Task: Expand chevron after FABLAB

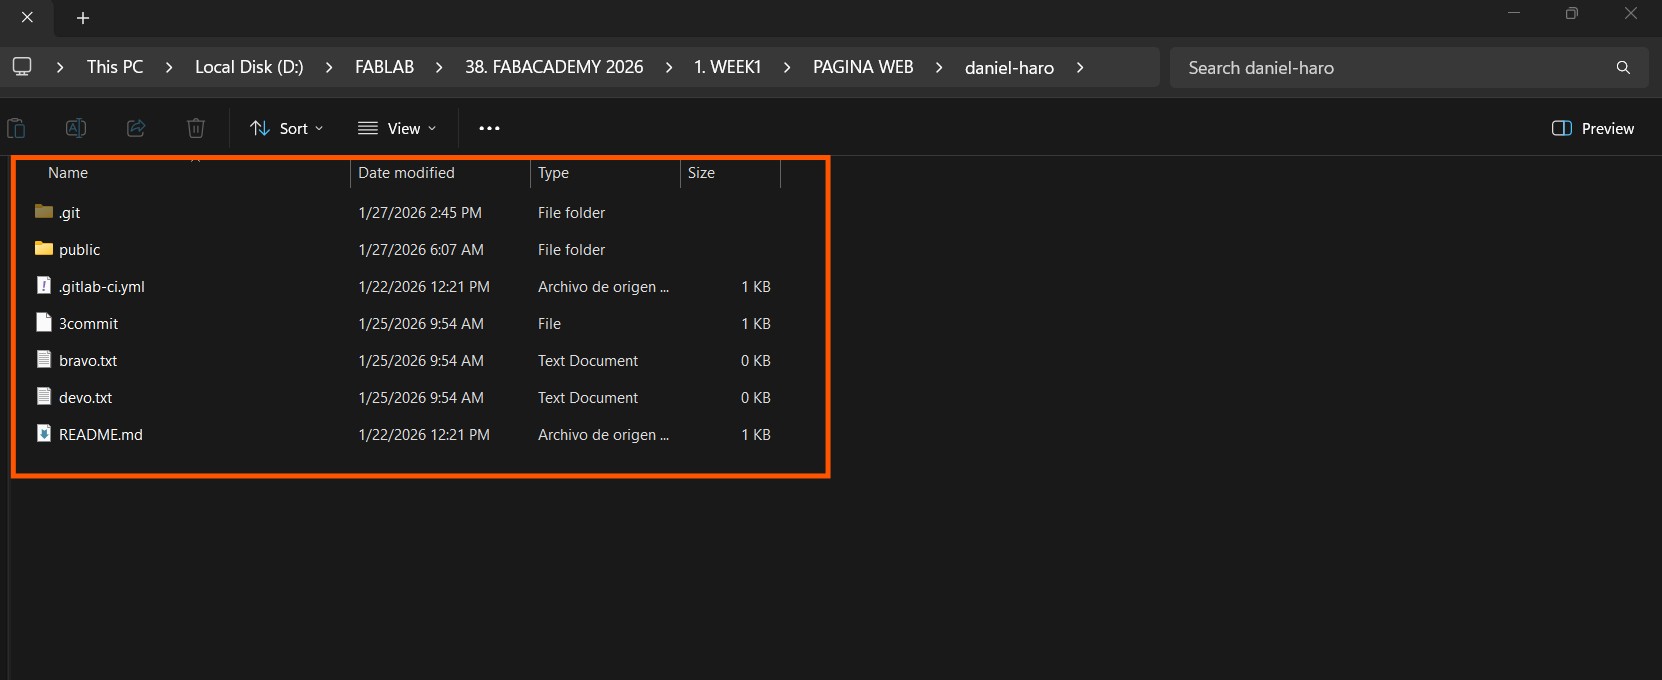Action: coord(439,67)
